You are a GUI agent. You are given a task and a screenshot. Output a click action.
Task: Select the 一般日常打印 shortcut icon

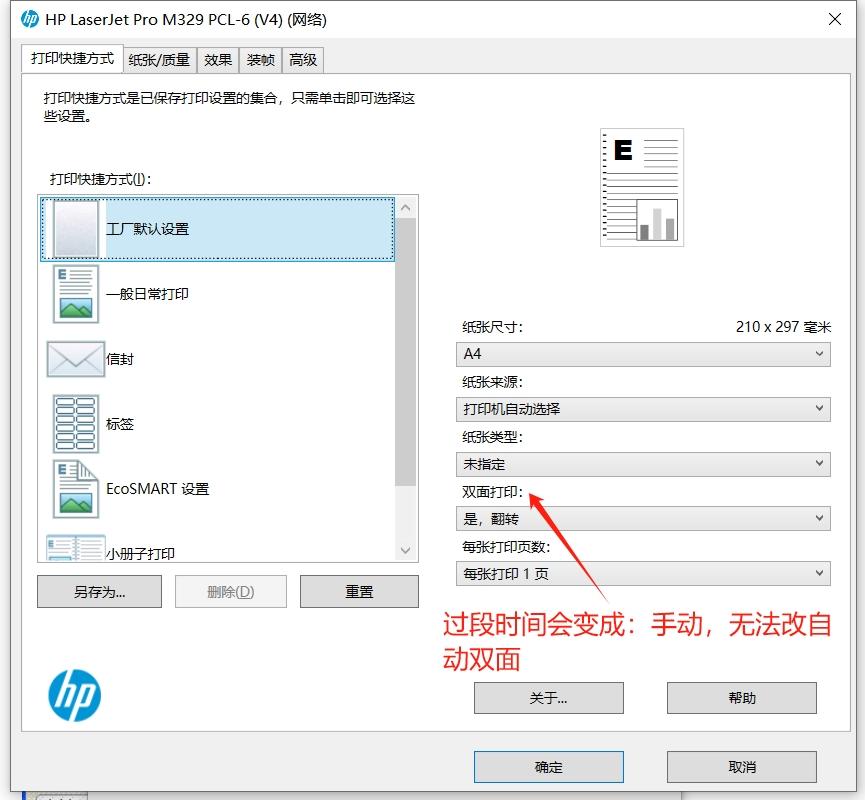76,295
